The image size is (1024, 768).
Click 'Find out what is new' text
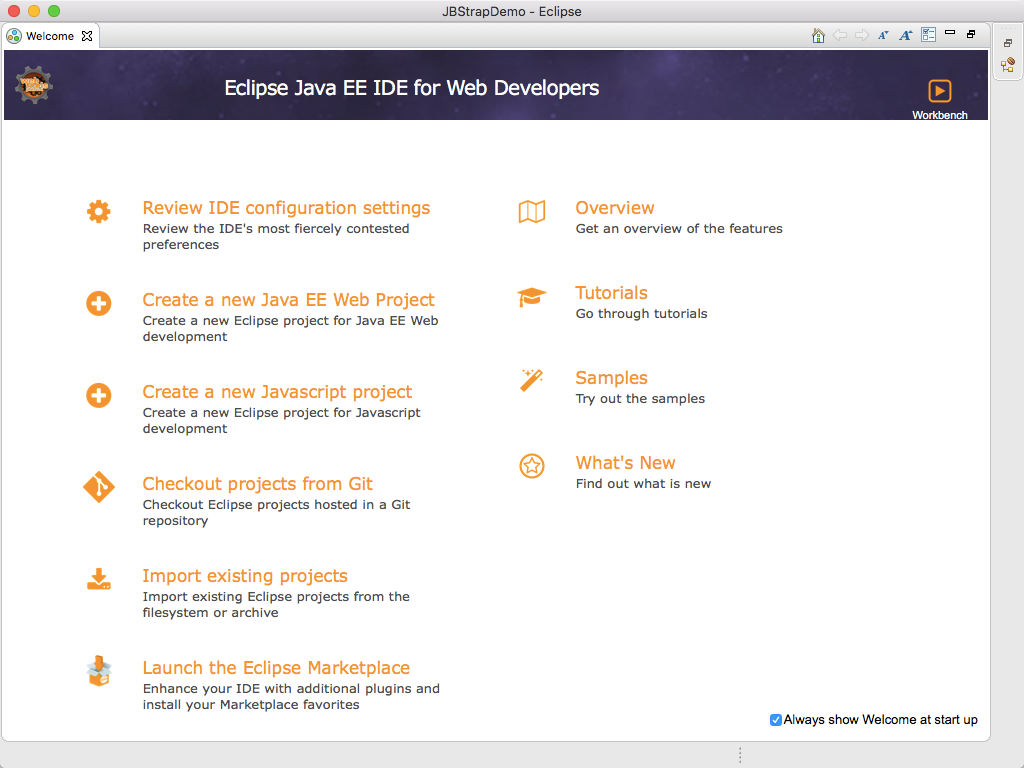643,483
